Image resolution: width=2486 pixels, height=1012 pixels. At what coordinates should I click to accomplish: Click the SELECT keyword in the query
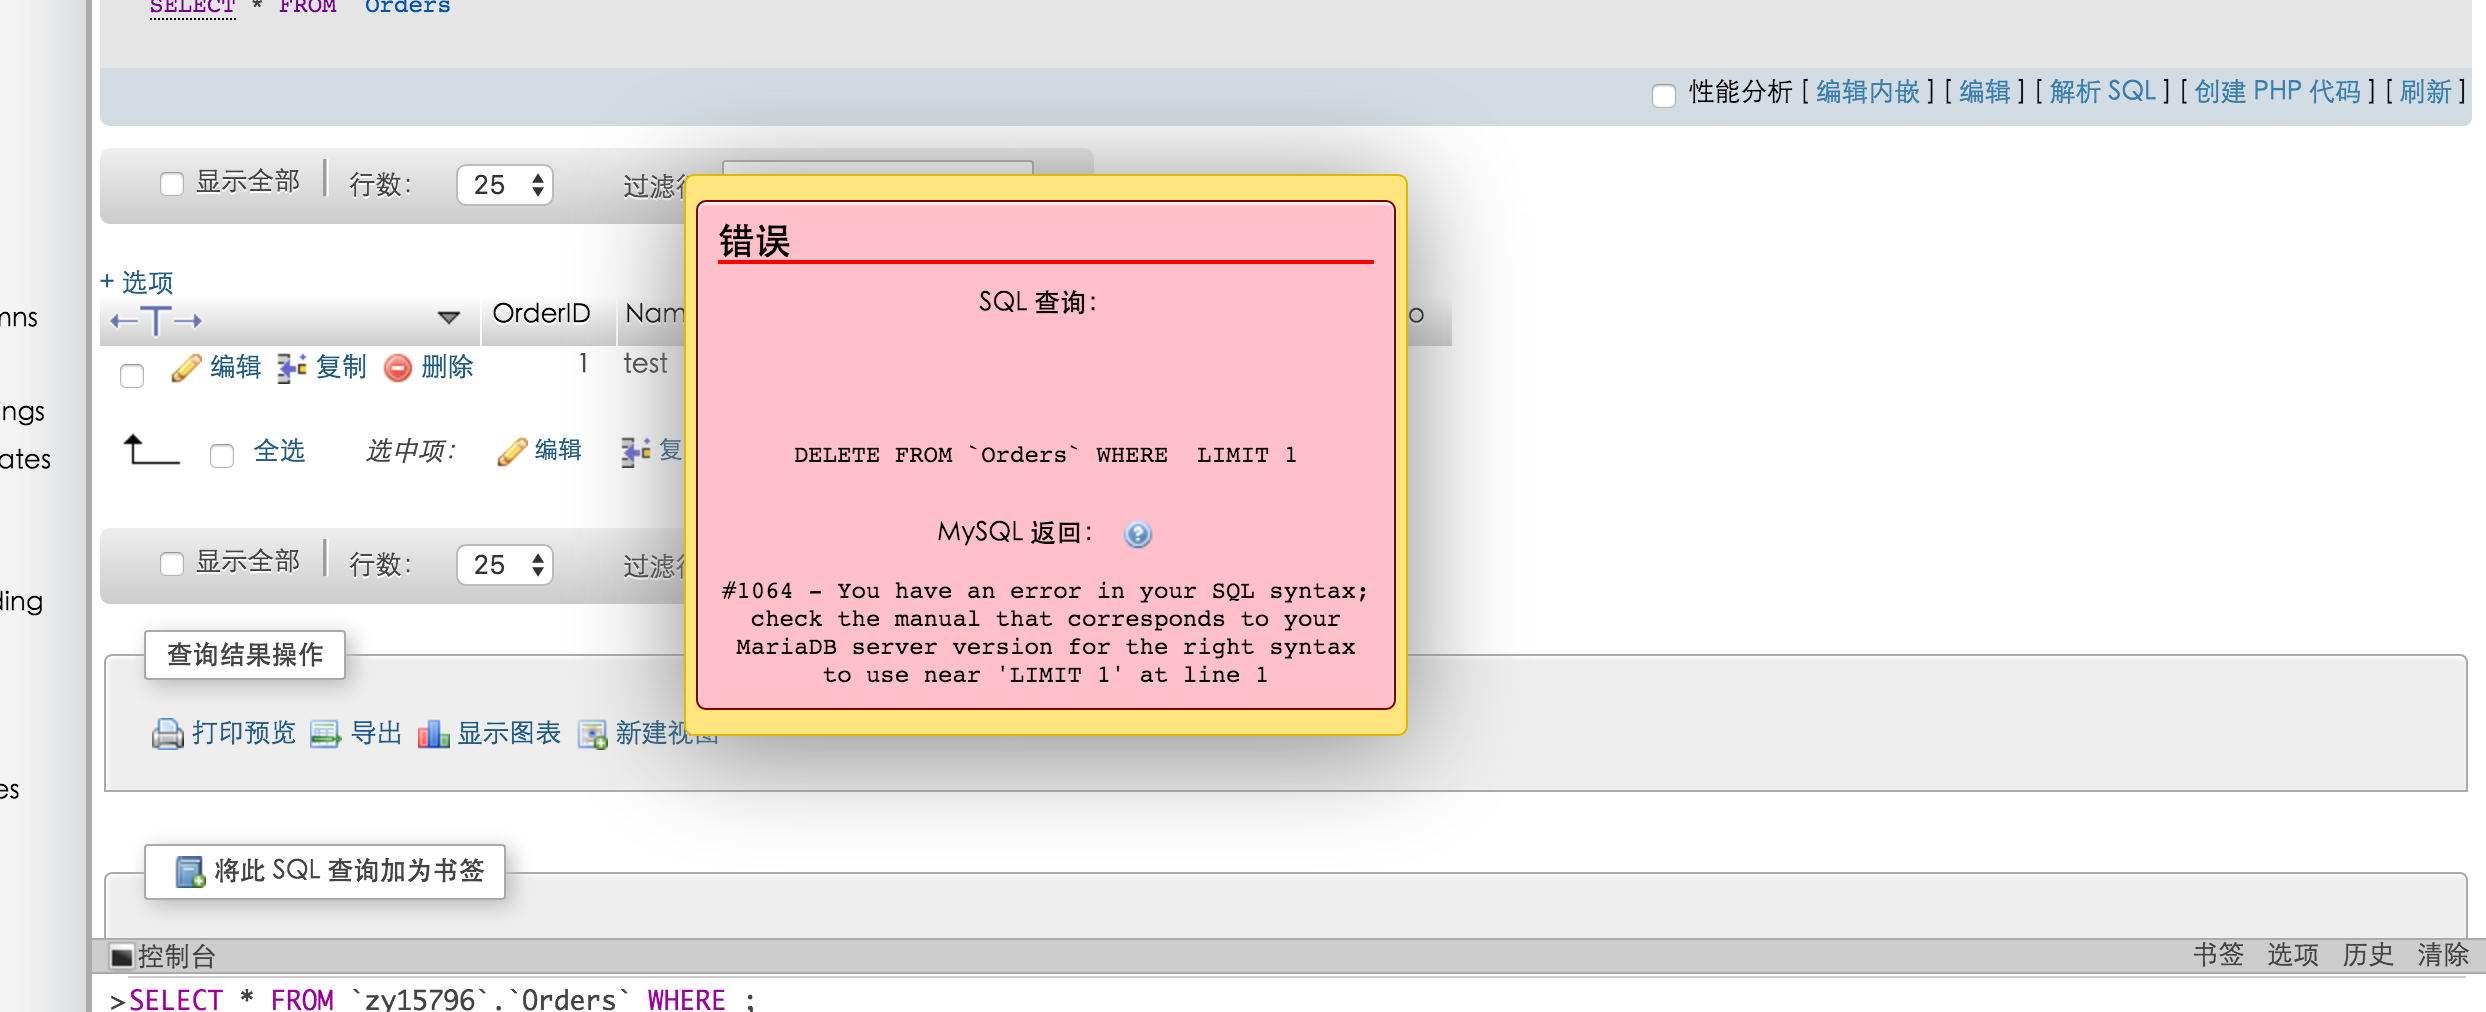193,7
